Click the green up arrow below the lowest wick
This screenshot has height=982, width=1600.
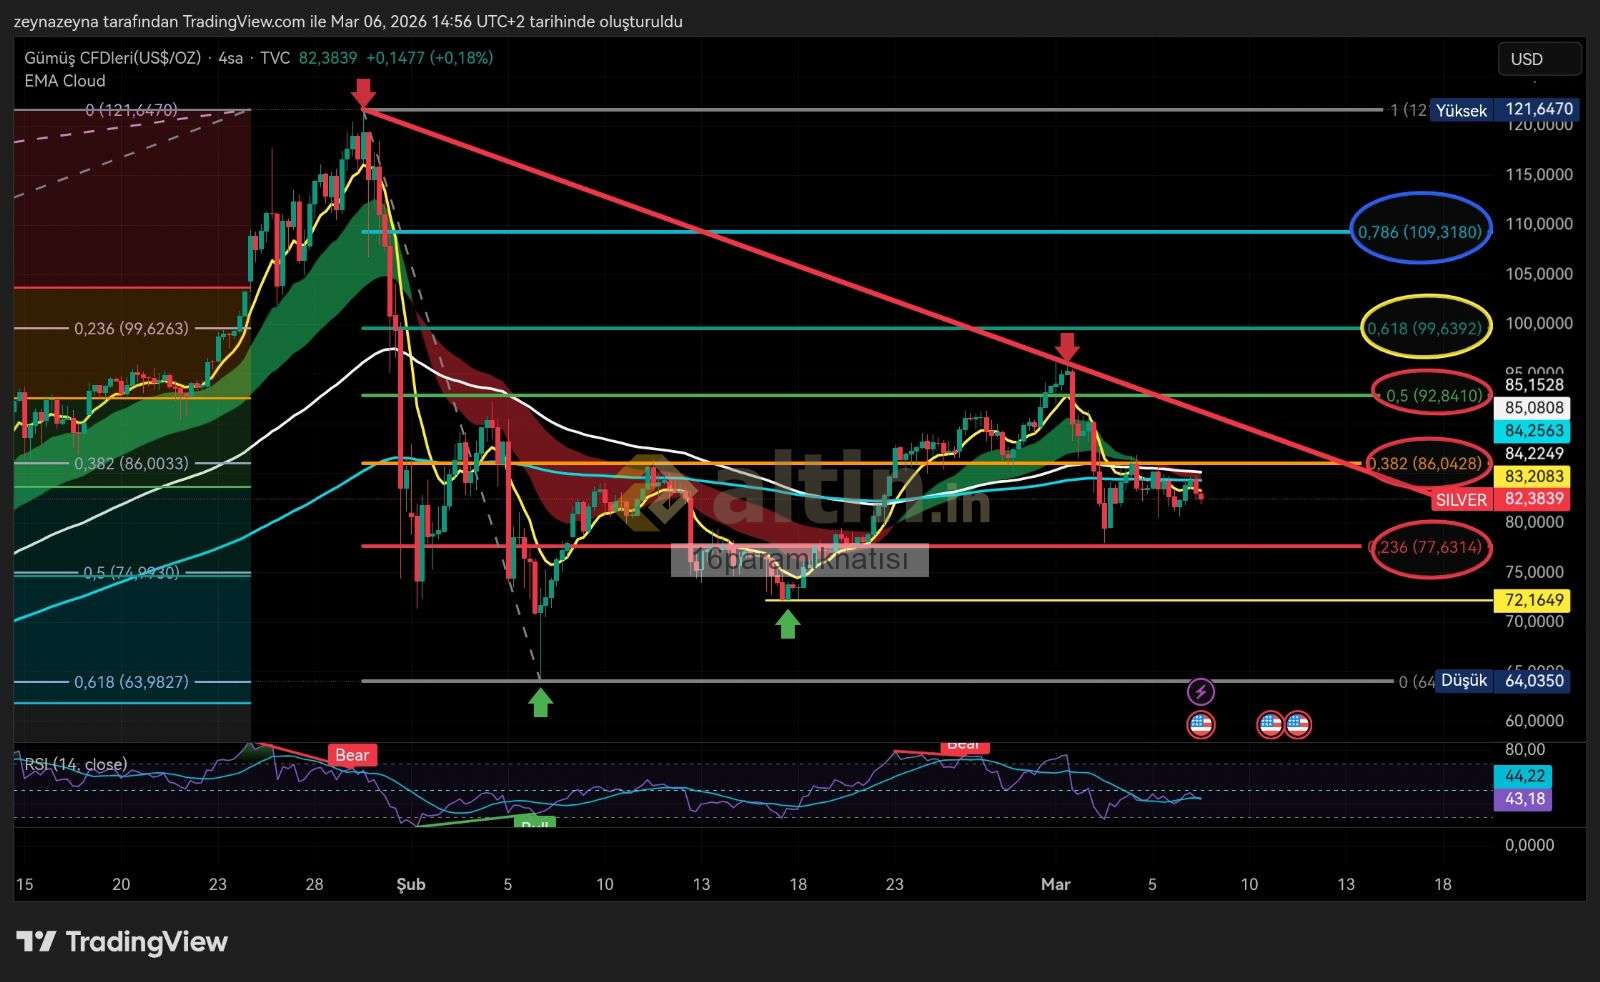540,703
